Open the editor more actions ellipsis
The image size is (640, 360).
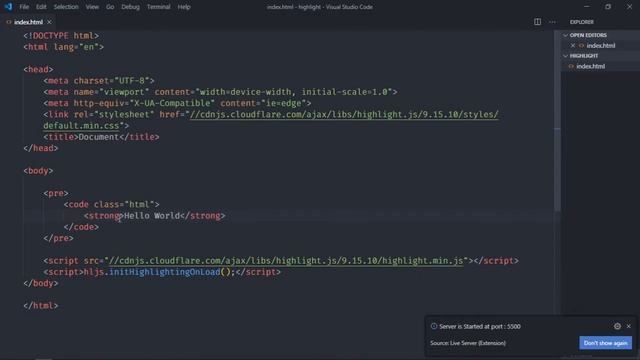point(552,22)
